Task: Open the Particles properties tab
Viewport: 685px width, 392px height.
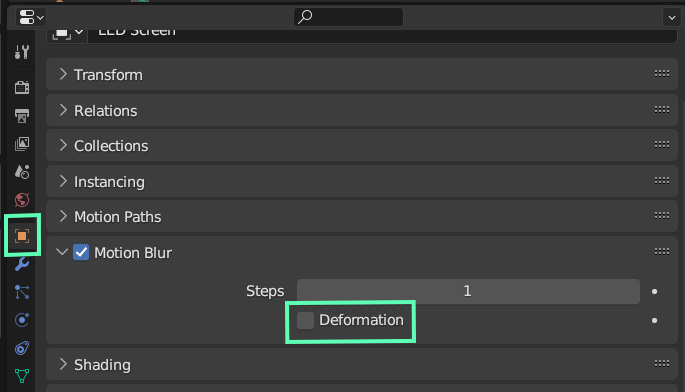Action: point(21,292)
